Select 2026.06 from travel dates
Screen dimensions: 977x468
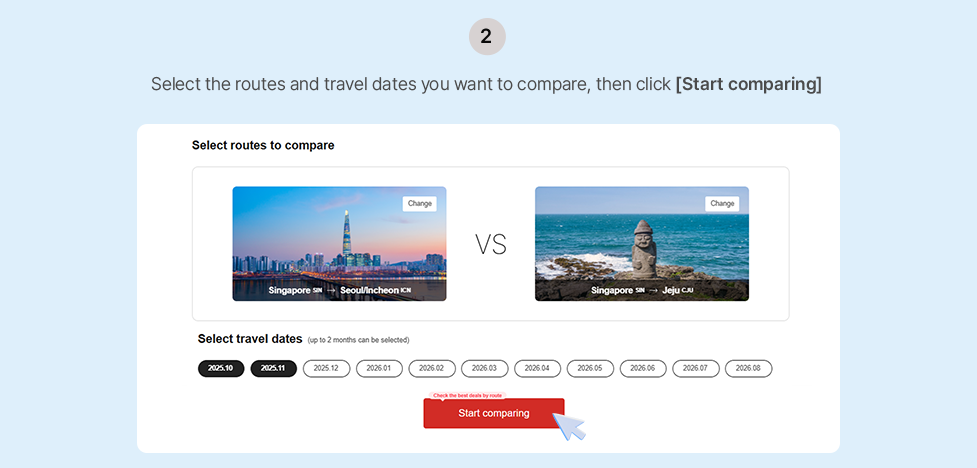coord(643,368)
